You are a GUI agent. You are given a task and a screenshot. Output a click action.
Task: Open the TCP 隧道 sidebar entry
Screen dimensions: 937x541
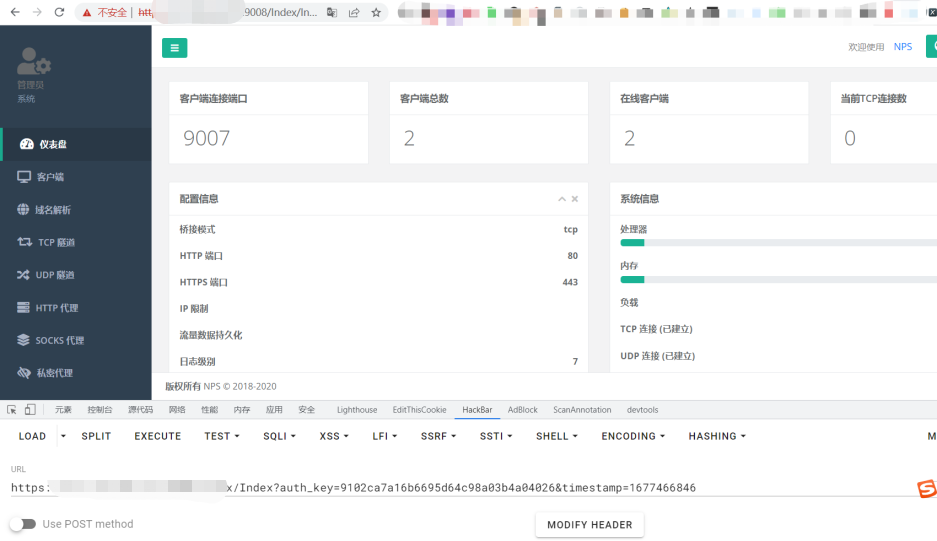[56, 243]
